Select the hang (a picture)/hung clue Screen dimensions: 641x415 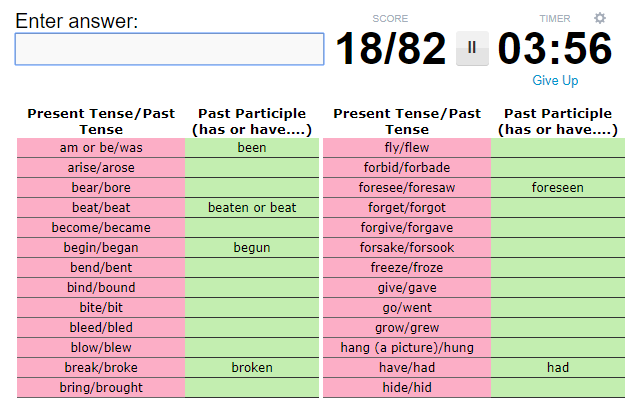(407, 348)
